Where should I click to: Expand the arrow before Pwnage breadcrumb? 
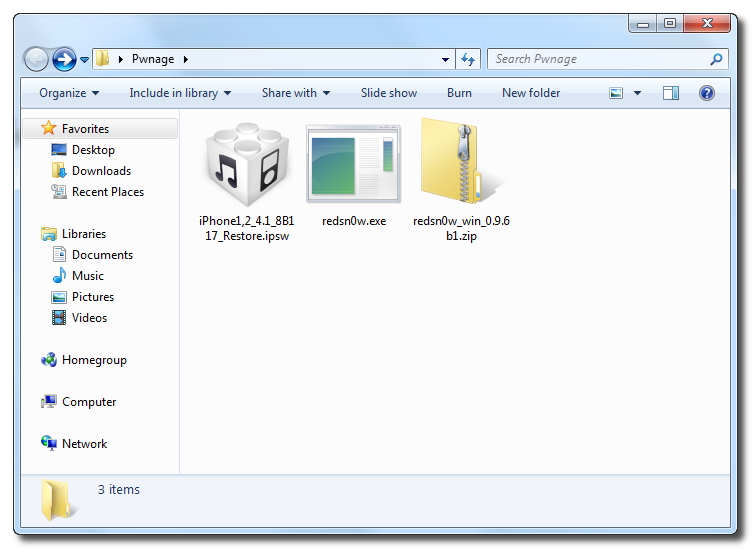pyautogui.click(x=120, y=59)
